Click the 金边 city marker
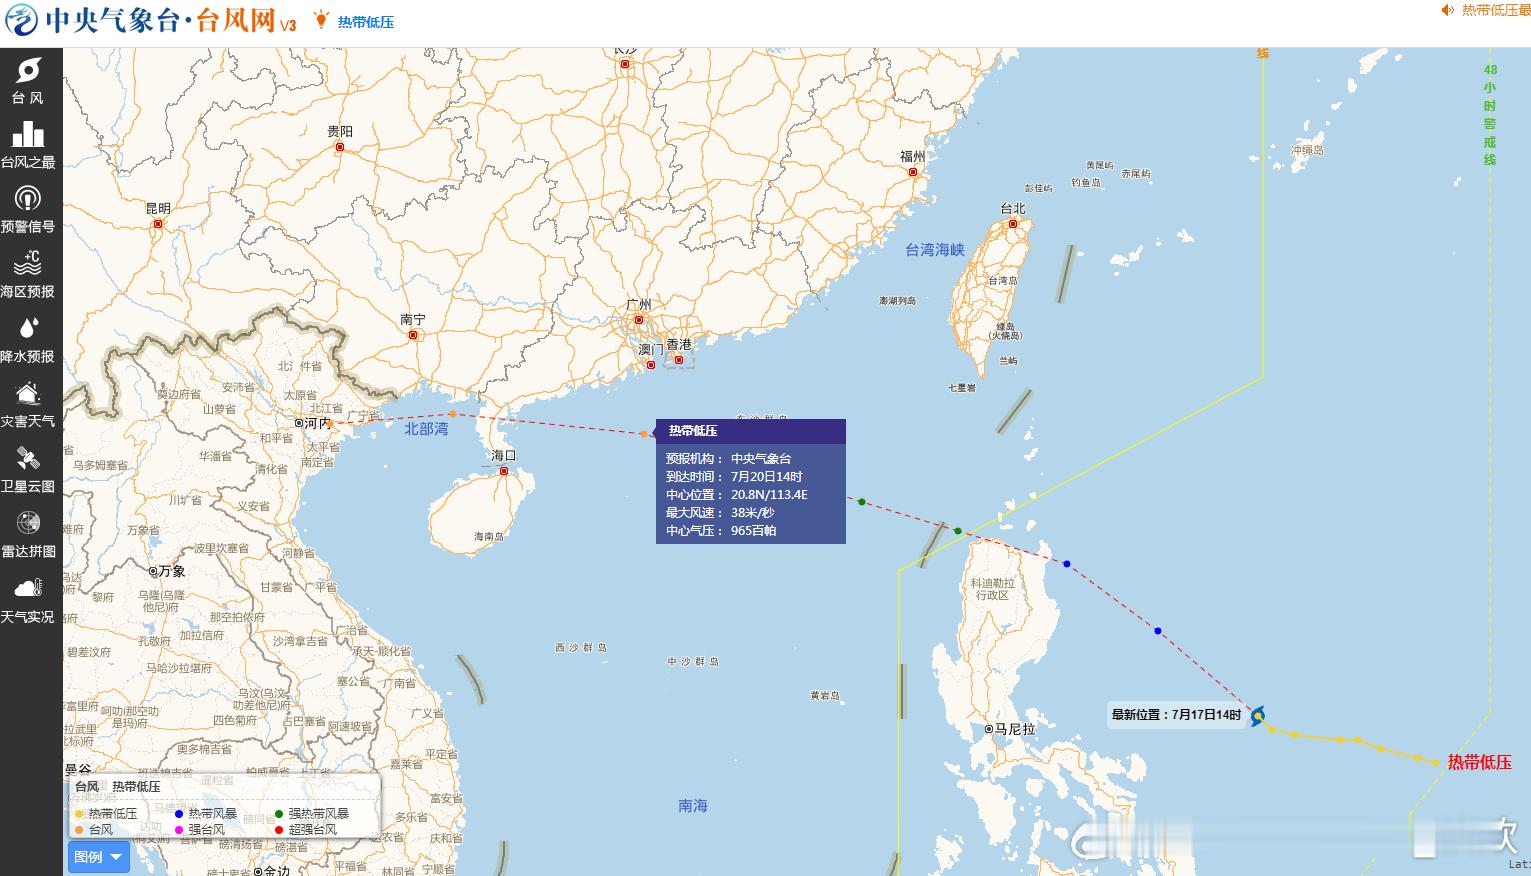1531x876 pixels. (258, 872)
